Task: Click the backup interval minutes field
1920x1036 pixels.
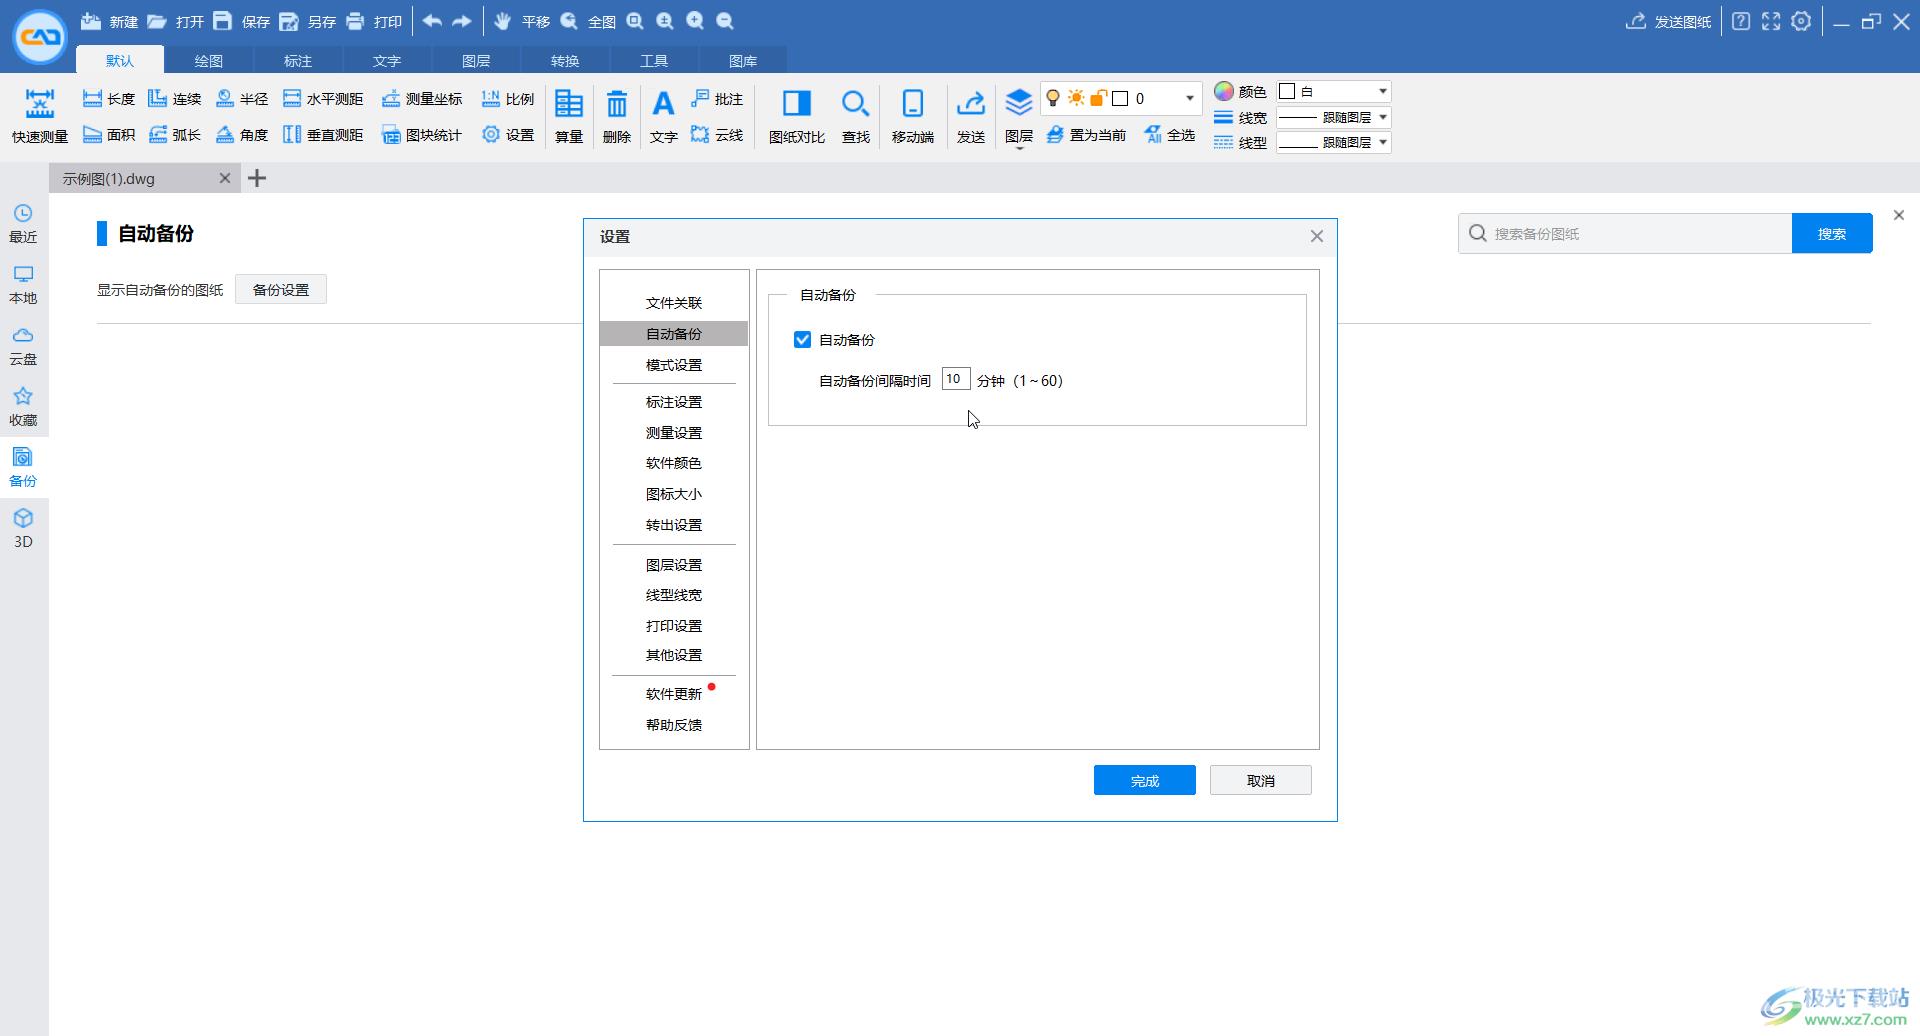Action: click(x=955, y=379)
